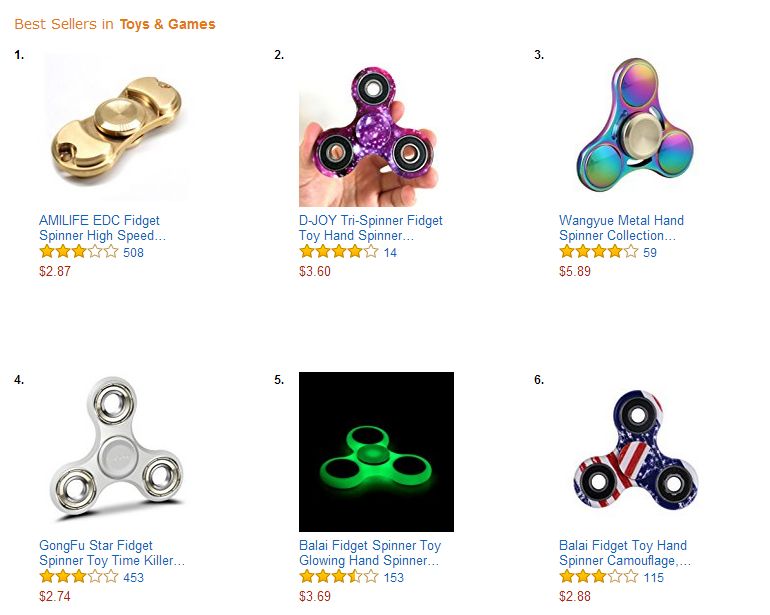Click the purple galaxy D-JOY spinner image
770x615 pixels.
[368, 137]
